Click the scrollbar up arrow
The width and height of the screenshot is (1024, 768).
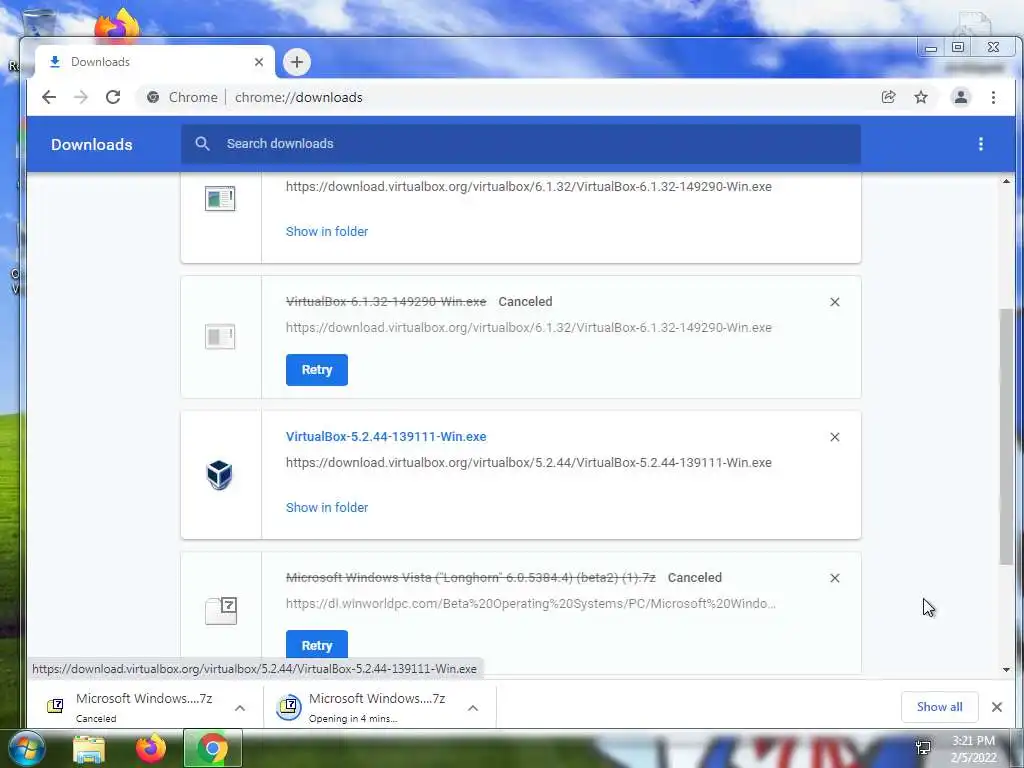(1006, 181)
